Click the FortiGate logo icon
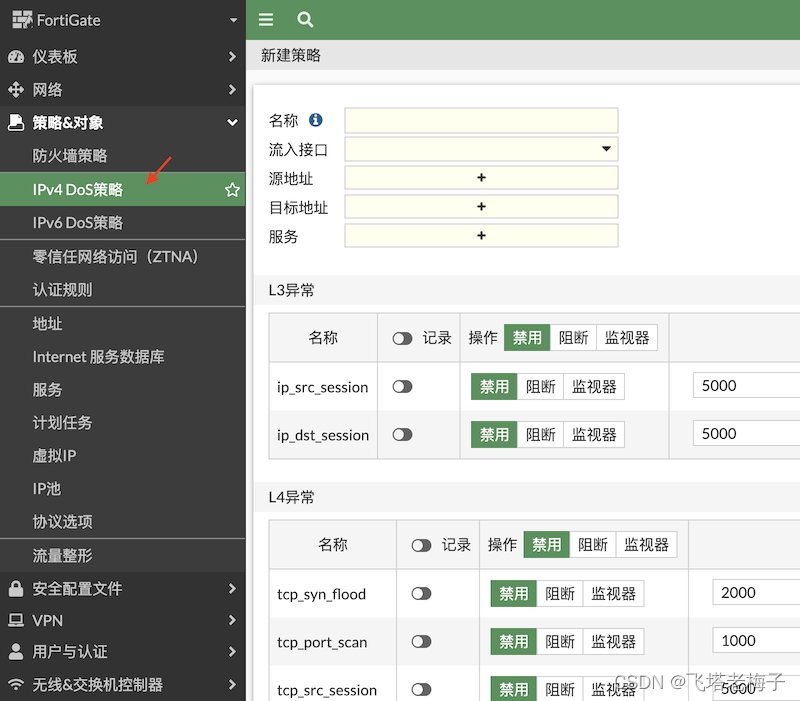 click(x=22, y=20)
